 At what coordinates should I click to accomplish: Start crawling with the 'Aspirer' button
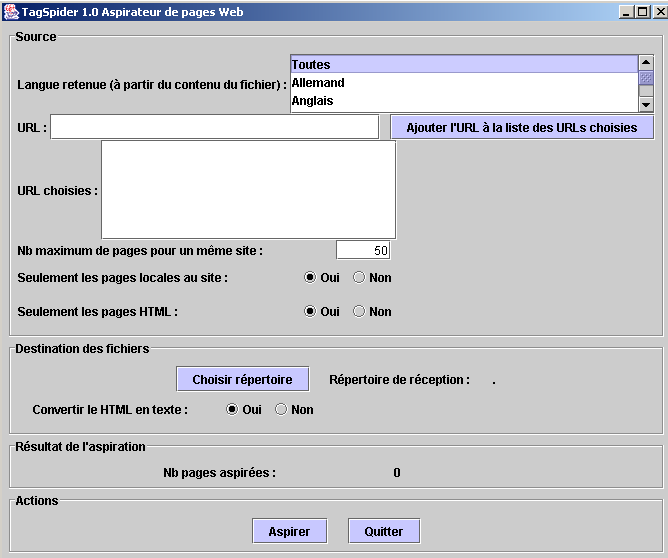pos(289,532)
